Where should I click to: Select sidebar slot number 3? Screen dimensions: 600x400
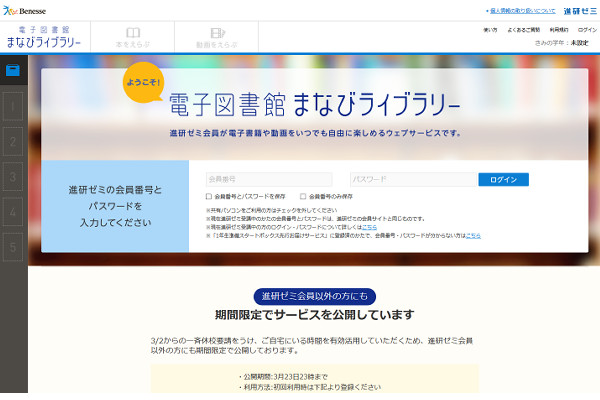click(x=13, y=177)
